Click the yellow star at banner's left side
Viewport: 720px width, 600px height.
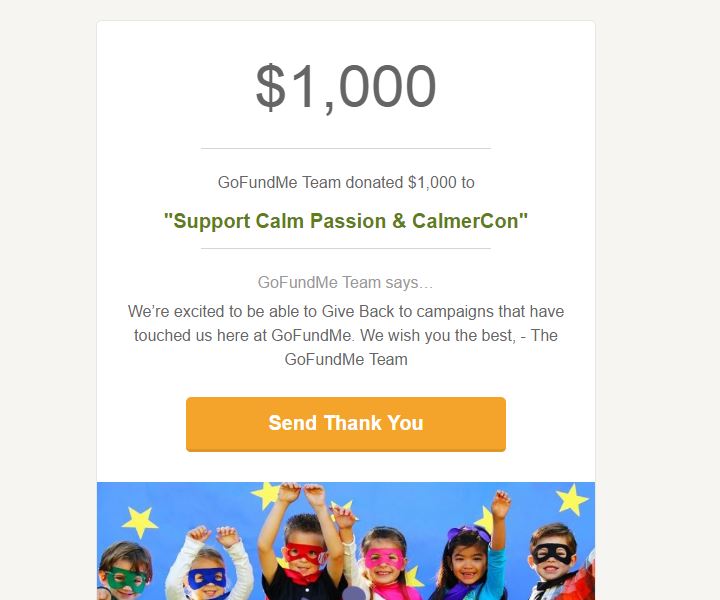click(140, 522)
